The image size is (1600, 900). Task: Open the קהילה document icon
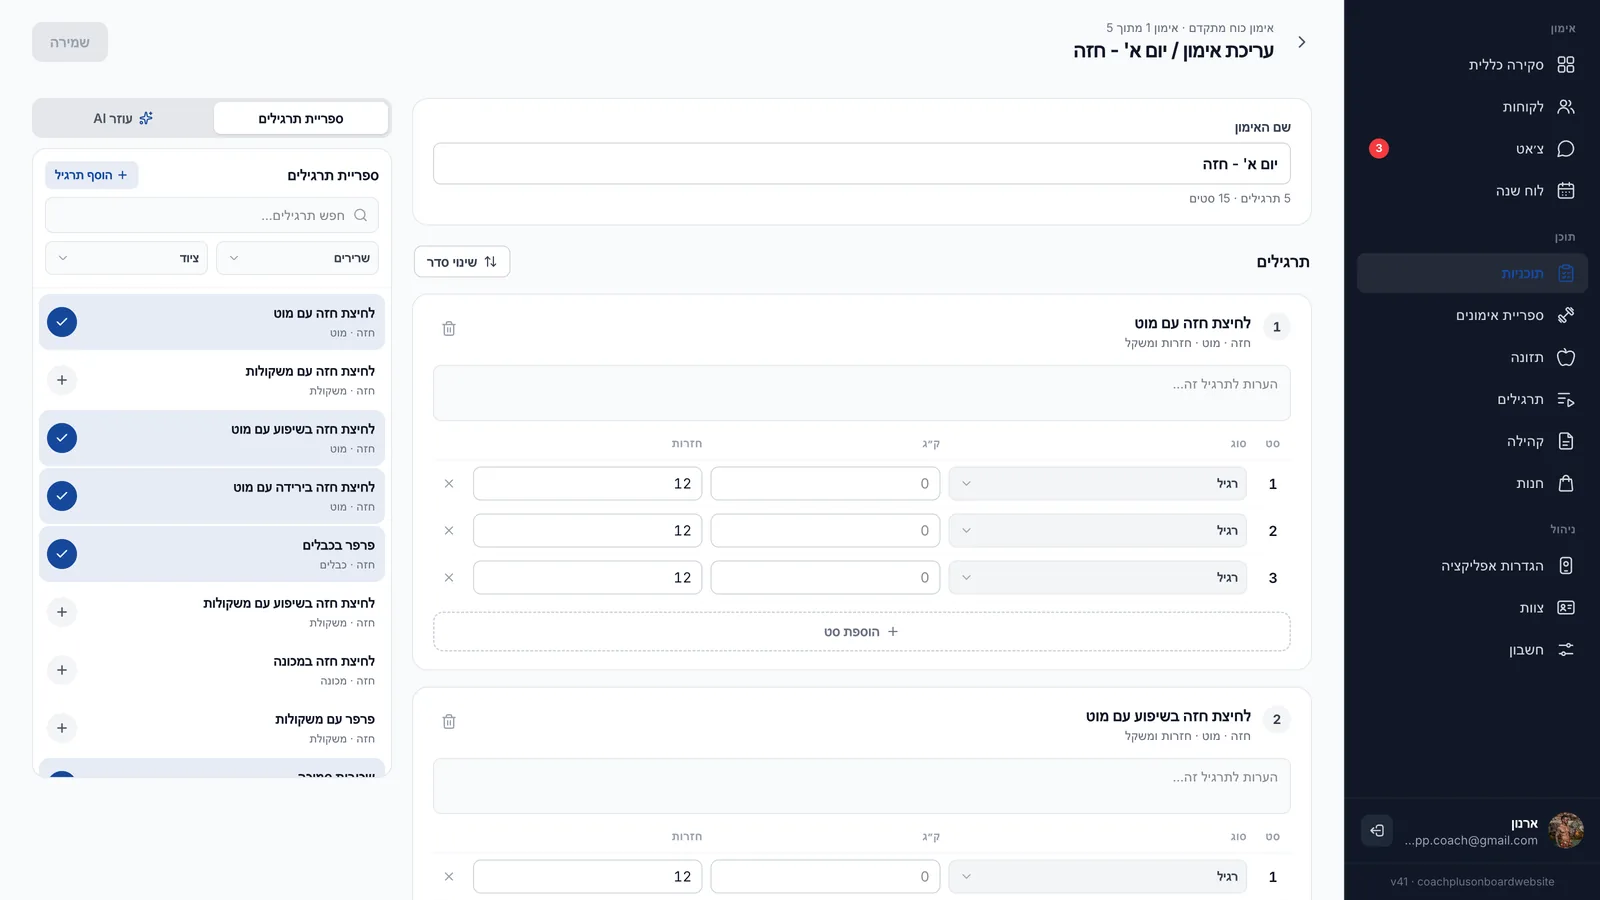tap(1566, 441)
